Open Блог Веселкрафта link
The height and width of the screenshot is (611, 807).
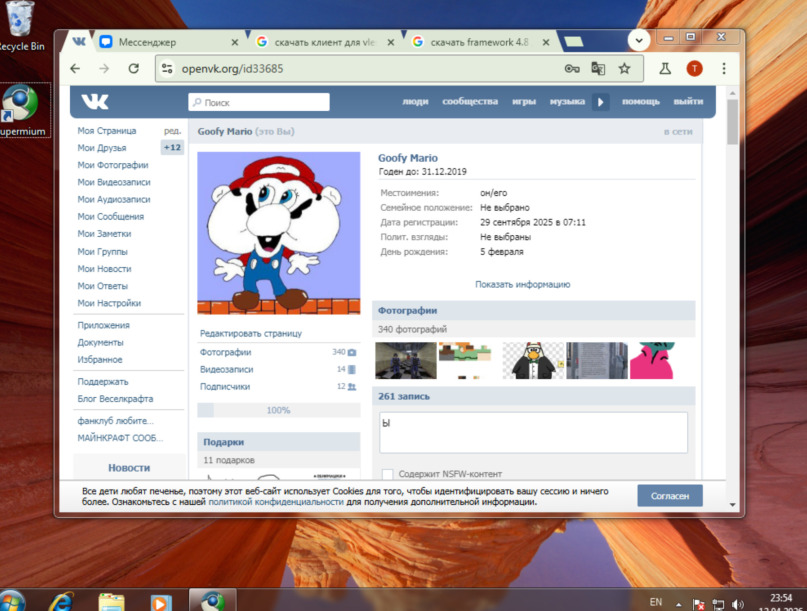(x=115, y=399)
